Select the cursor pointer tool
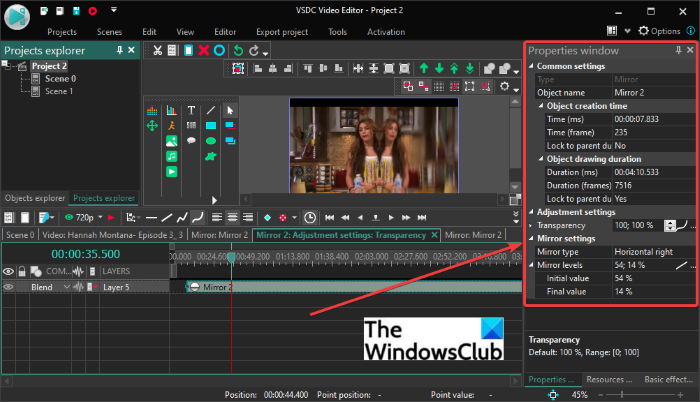Image resolution: width=700 pixels, height=402 pixels. point(230,110)
